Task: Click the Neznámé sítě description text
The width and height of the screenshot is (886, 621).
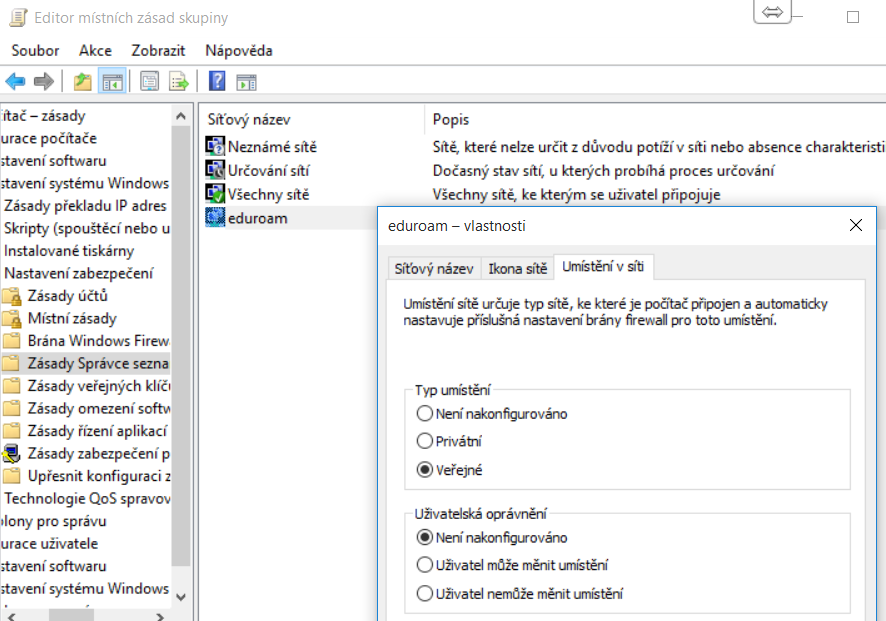Action: pos(658,147)
